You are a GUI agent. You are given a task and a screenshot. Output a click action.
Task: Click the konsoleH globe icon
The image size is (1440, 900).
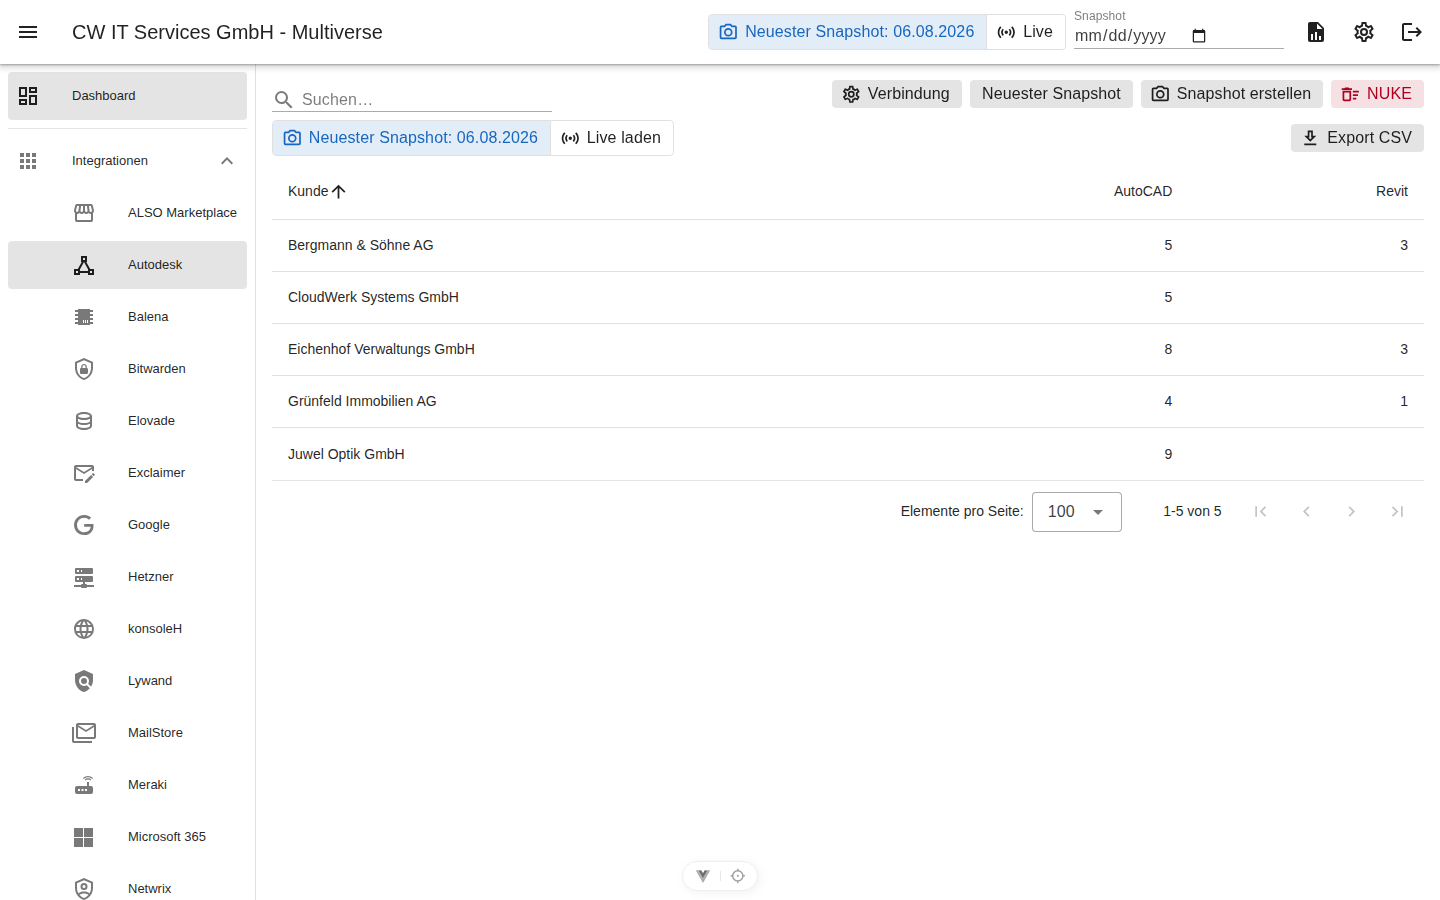(84, 629)
